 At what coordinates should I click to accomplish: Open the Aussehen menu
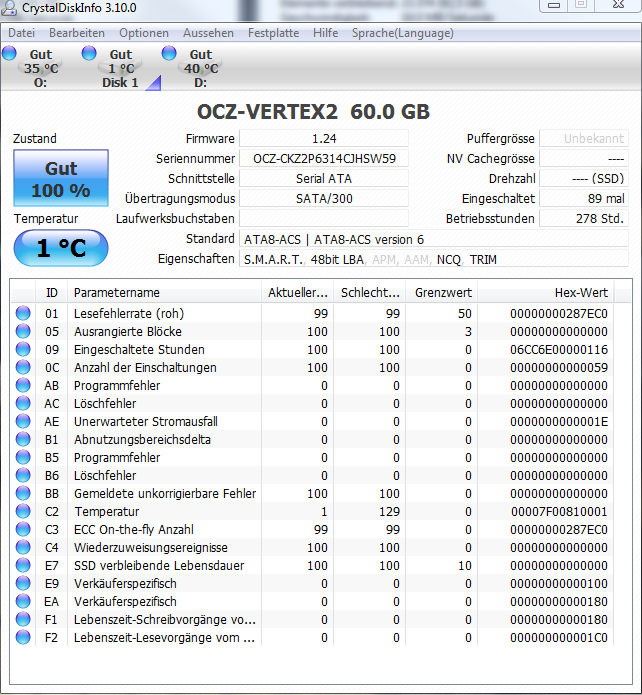(208, 33)
